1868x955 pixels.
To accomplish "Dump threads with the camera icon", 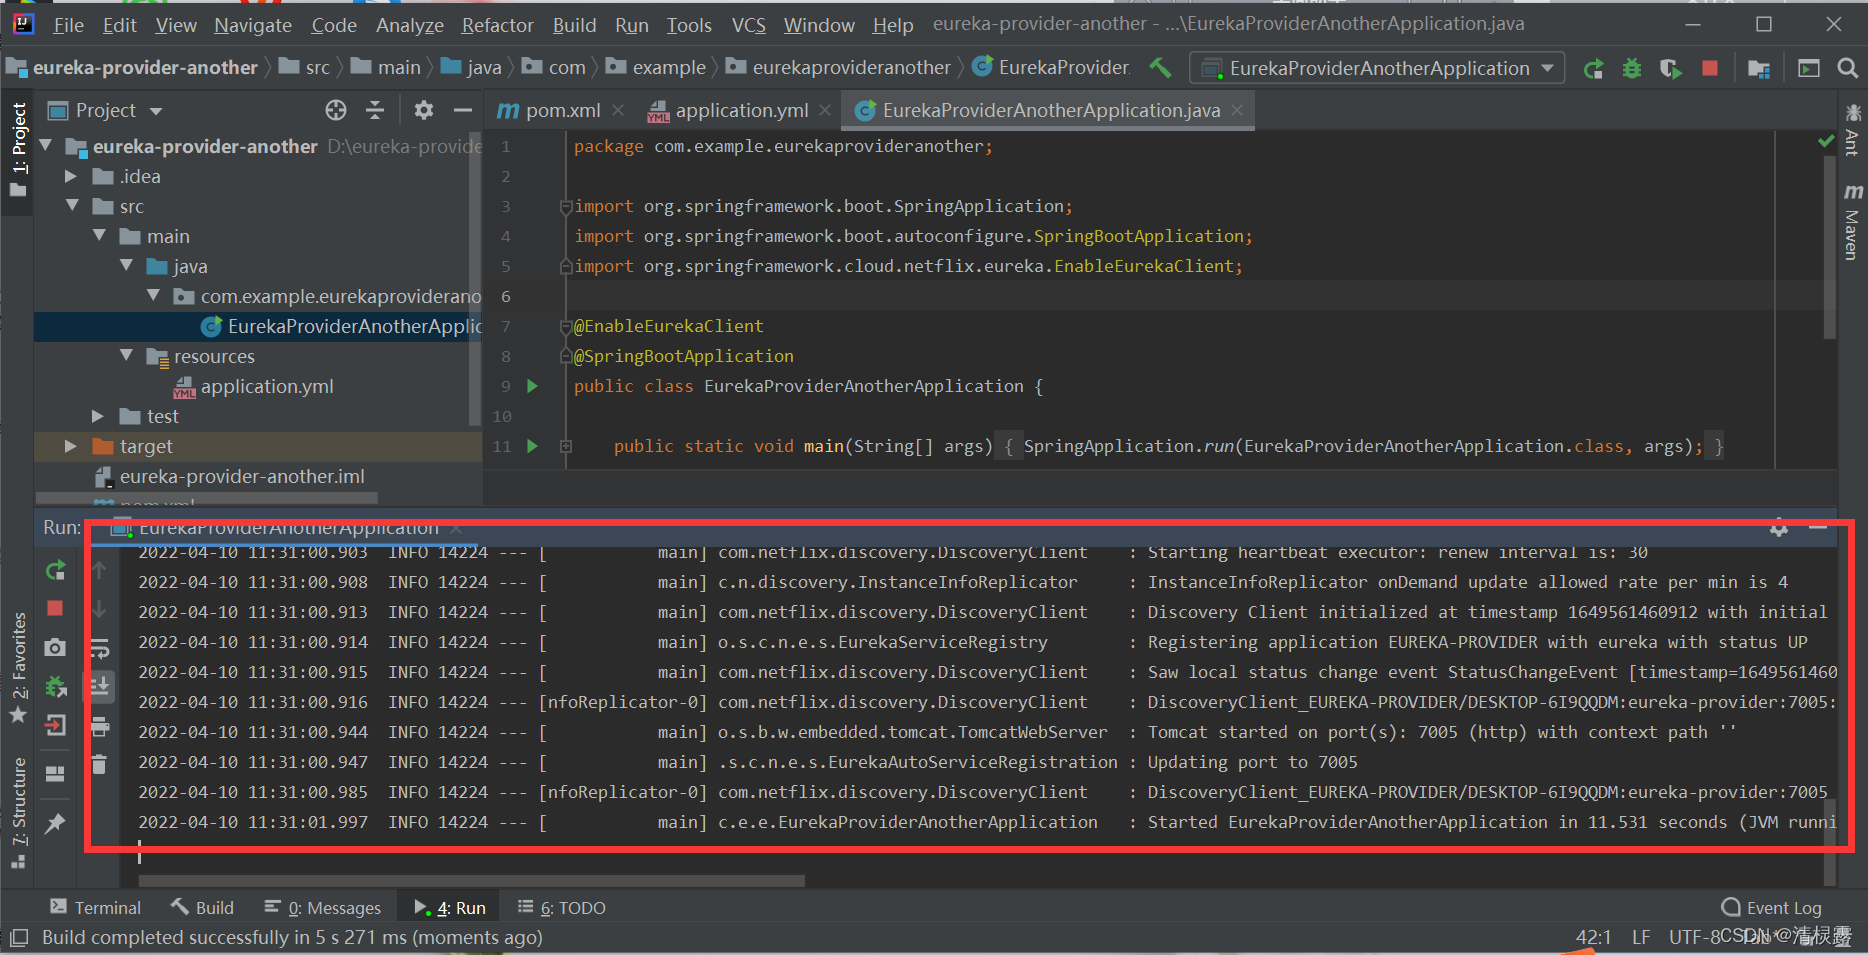I will tap(55, 648).
